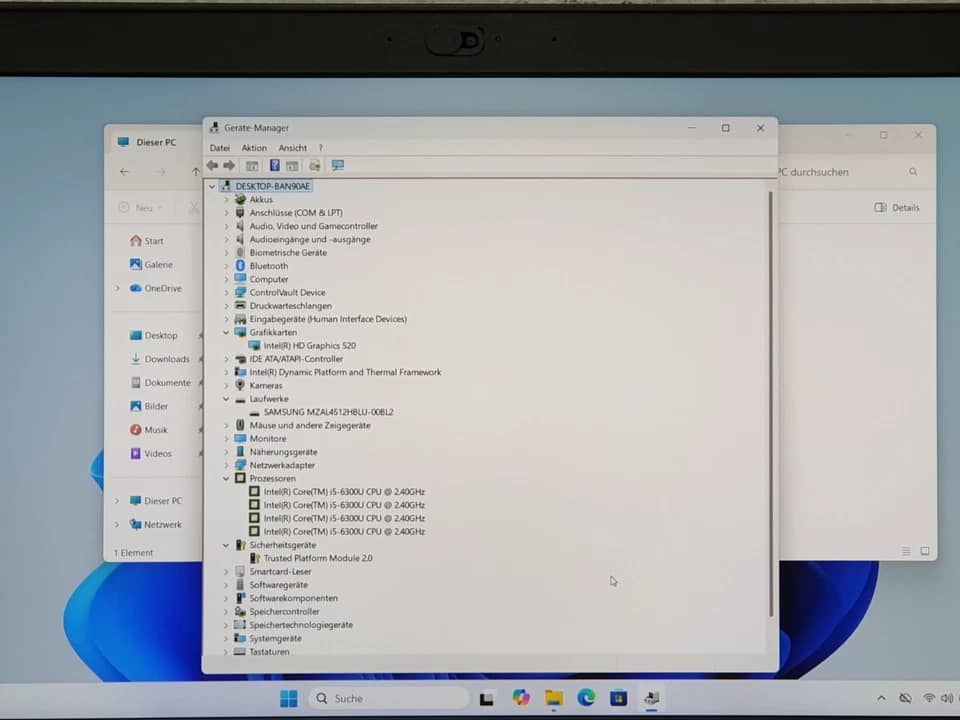Collapse the Grafikkarten category

226,332
